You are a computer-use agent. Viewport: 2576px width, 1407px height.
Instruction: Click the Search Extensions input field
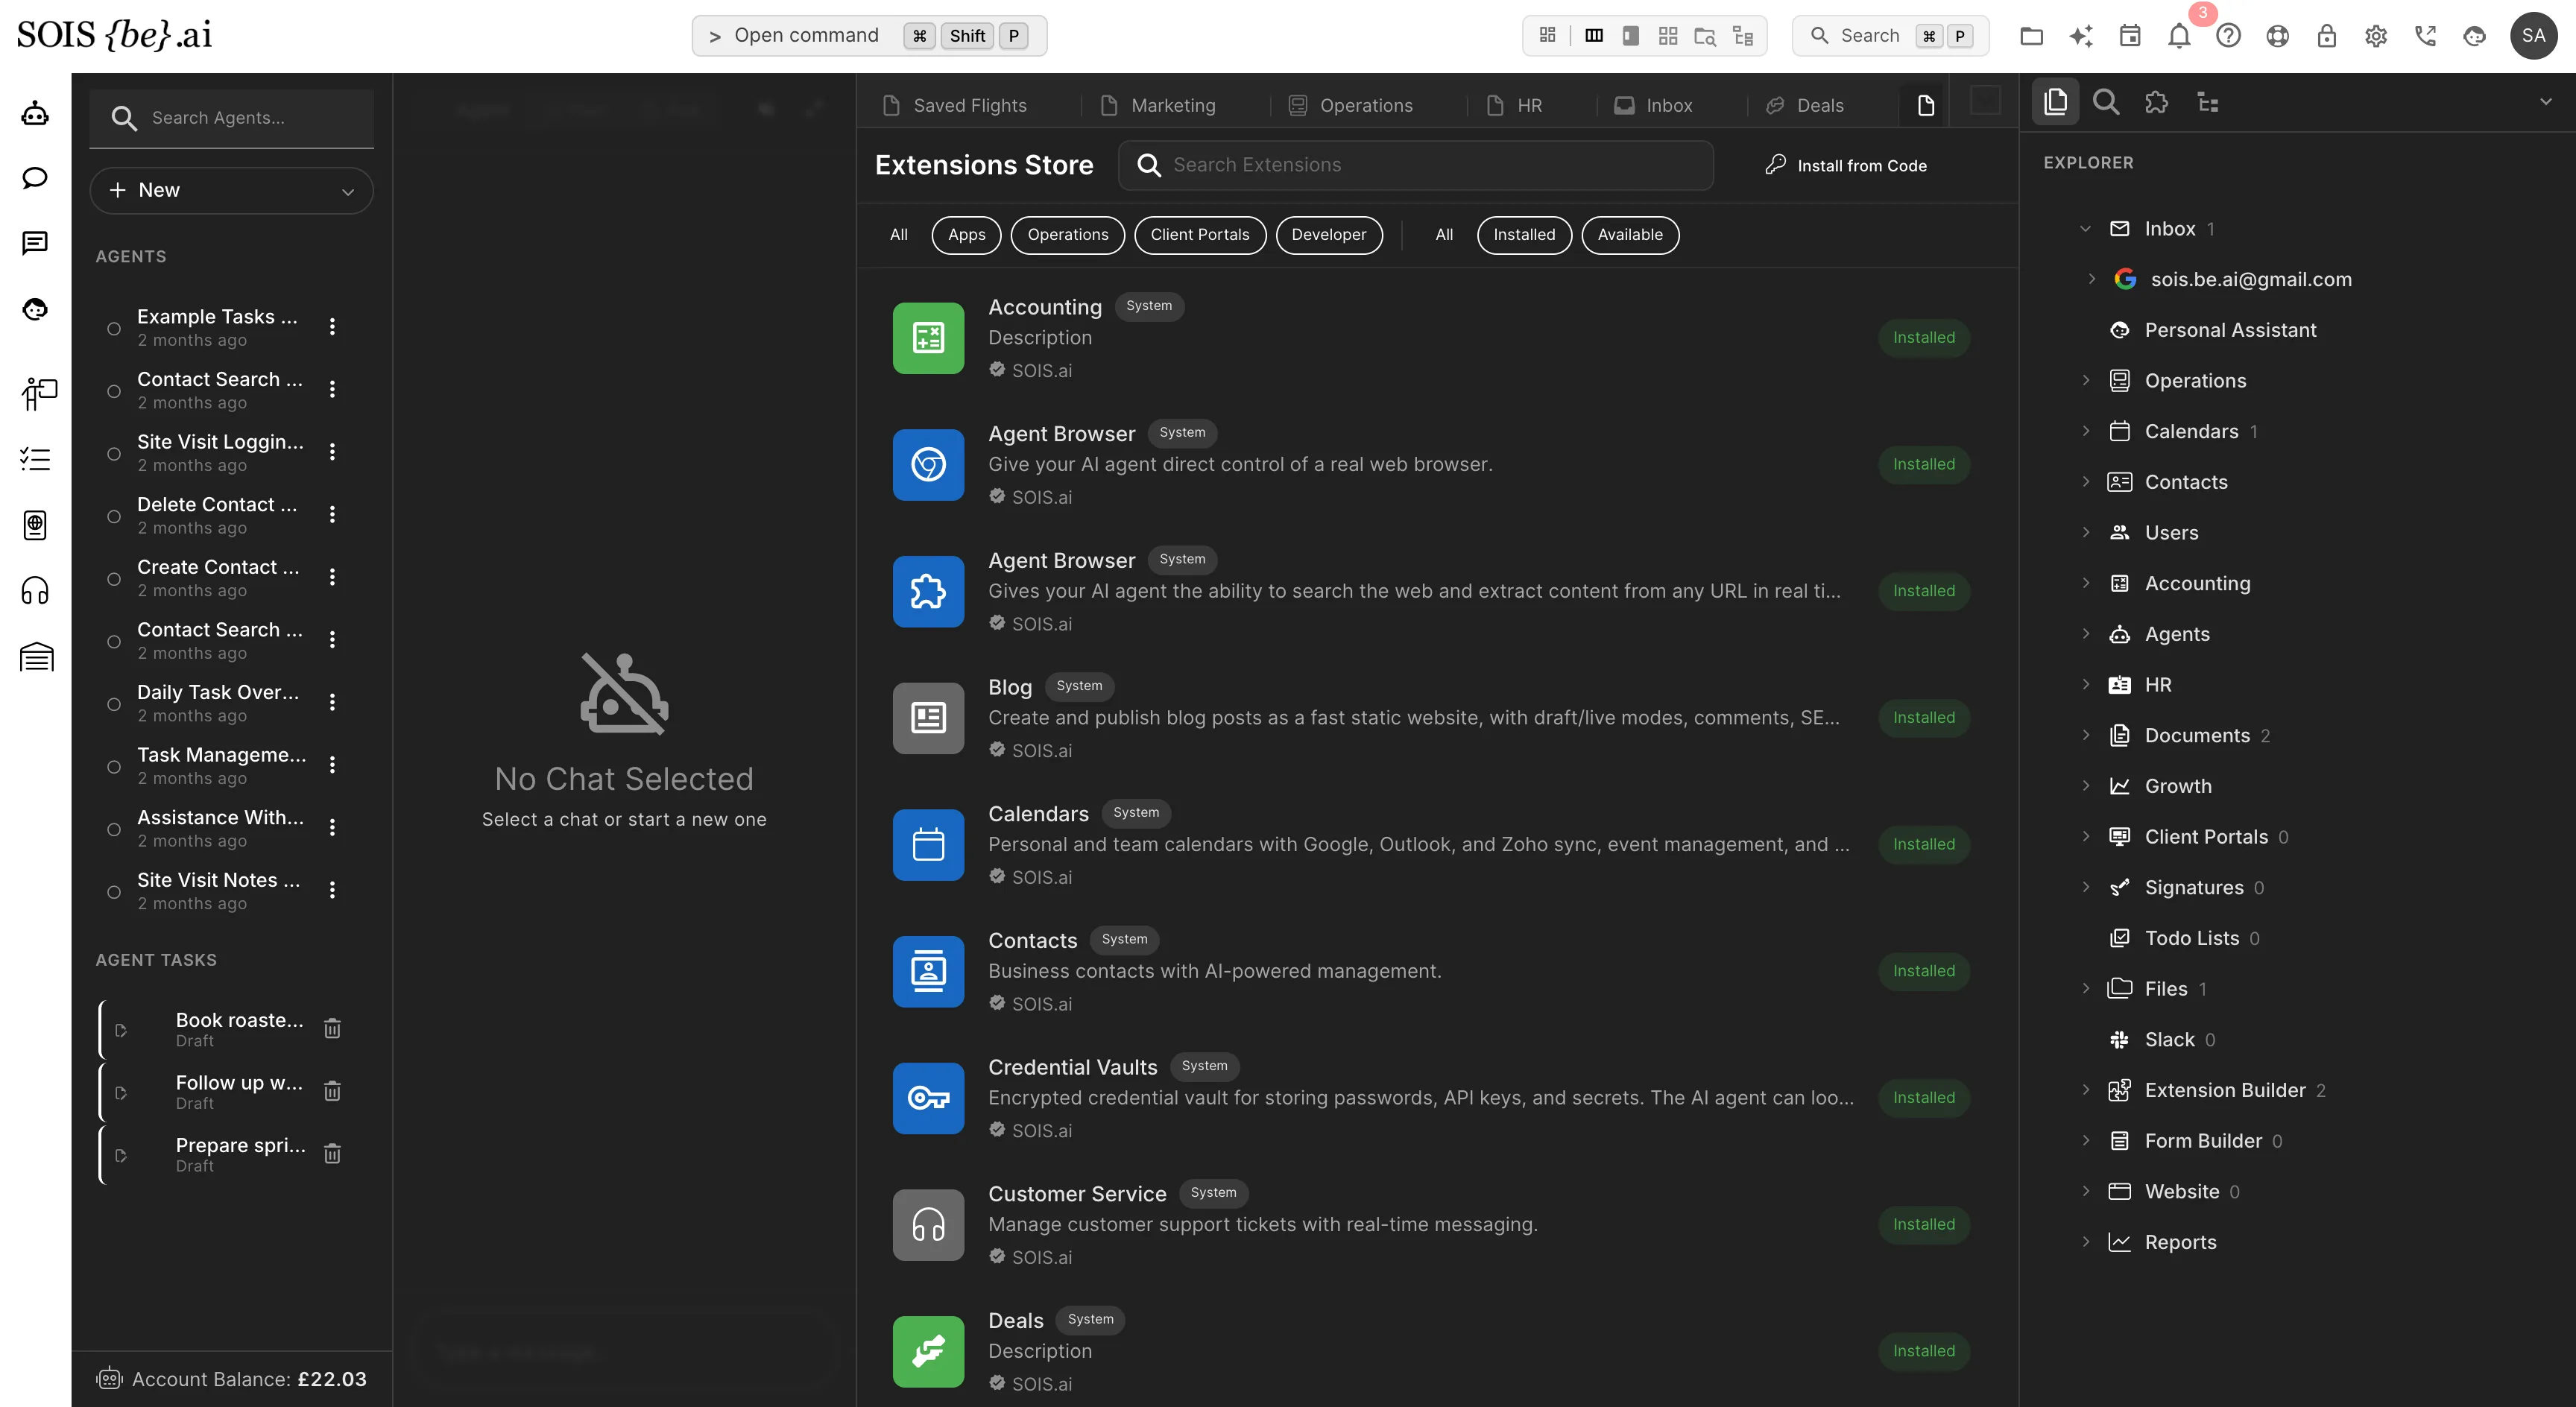pyautogui.click(x=1416, y=165)
